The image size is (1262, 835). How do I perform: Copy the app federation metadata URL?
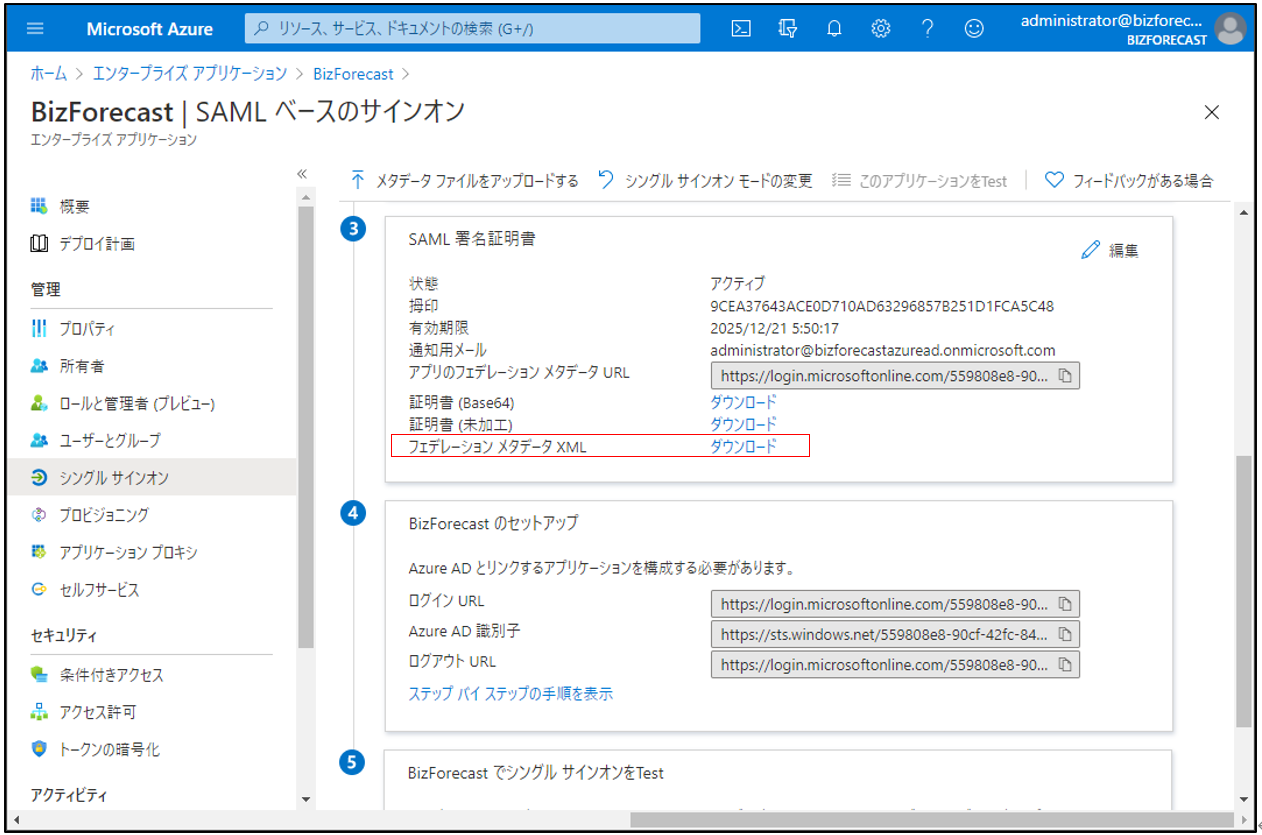tap(1065, 376)
